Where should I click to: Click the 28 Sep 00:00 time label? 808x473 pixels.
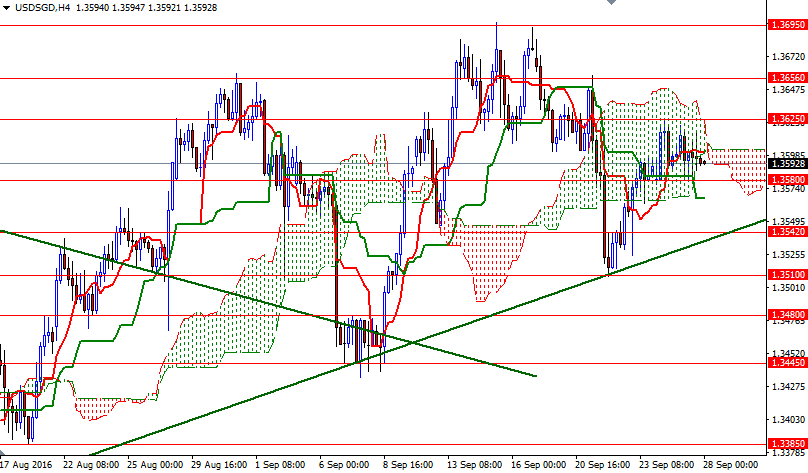click(x=731, y=465)
